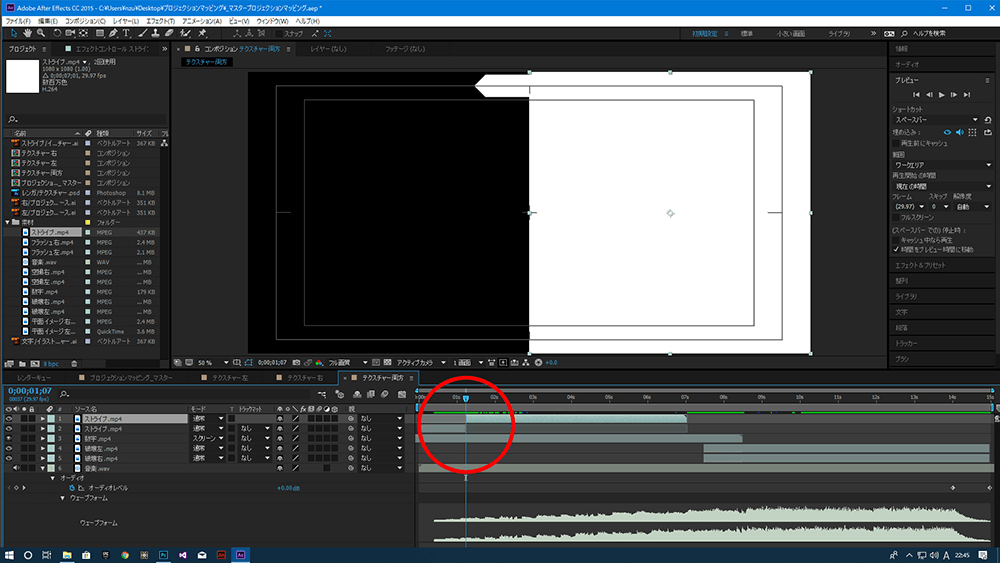Screen dimensions: 1000x563
Task: Select the Zoom tool magnifier
Action: tap(42, 33)
